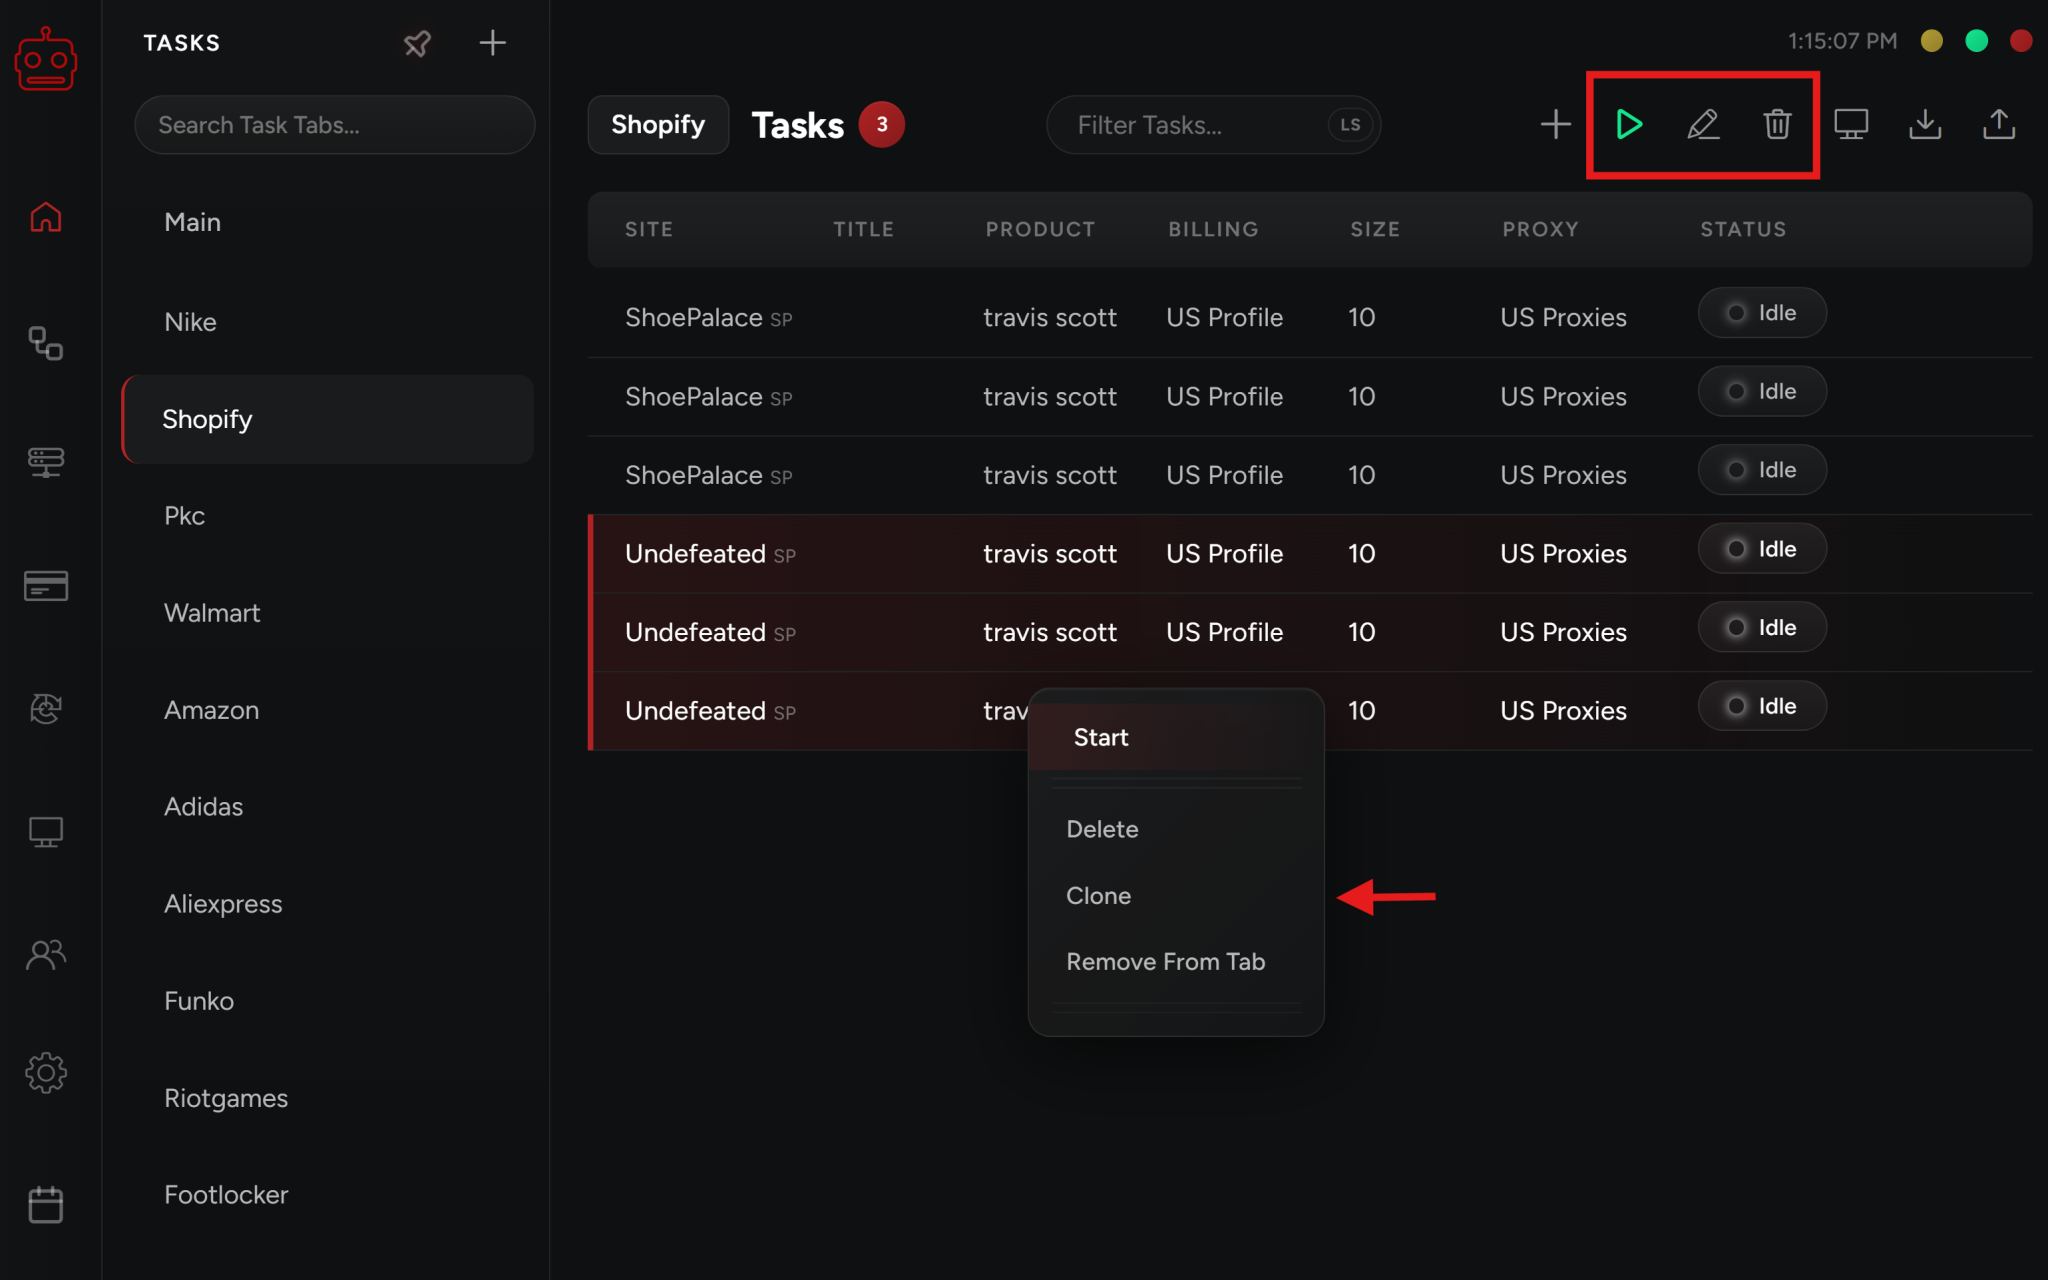Click the rocket icon beside TASKS header
Screen dimensions: 2048x1280
click(x=417, y=43)
